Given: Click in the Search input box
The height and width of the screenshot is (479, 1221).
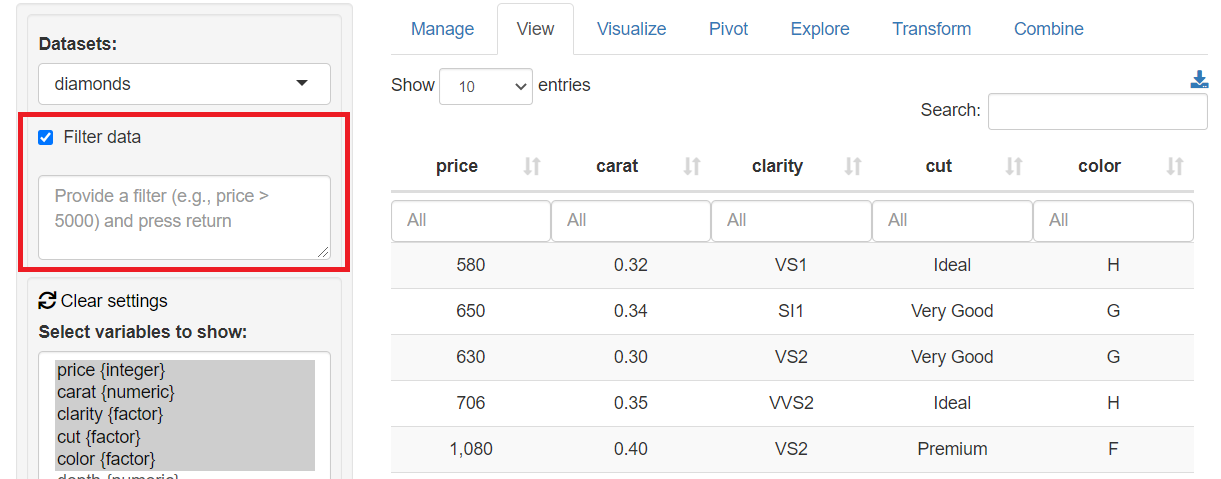Looking at the screenshot, I should (x=1097, y=111).
